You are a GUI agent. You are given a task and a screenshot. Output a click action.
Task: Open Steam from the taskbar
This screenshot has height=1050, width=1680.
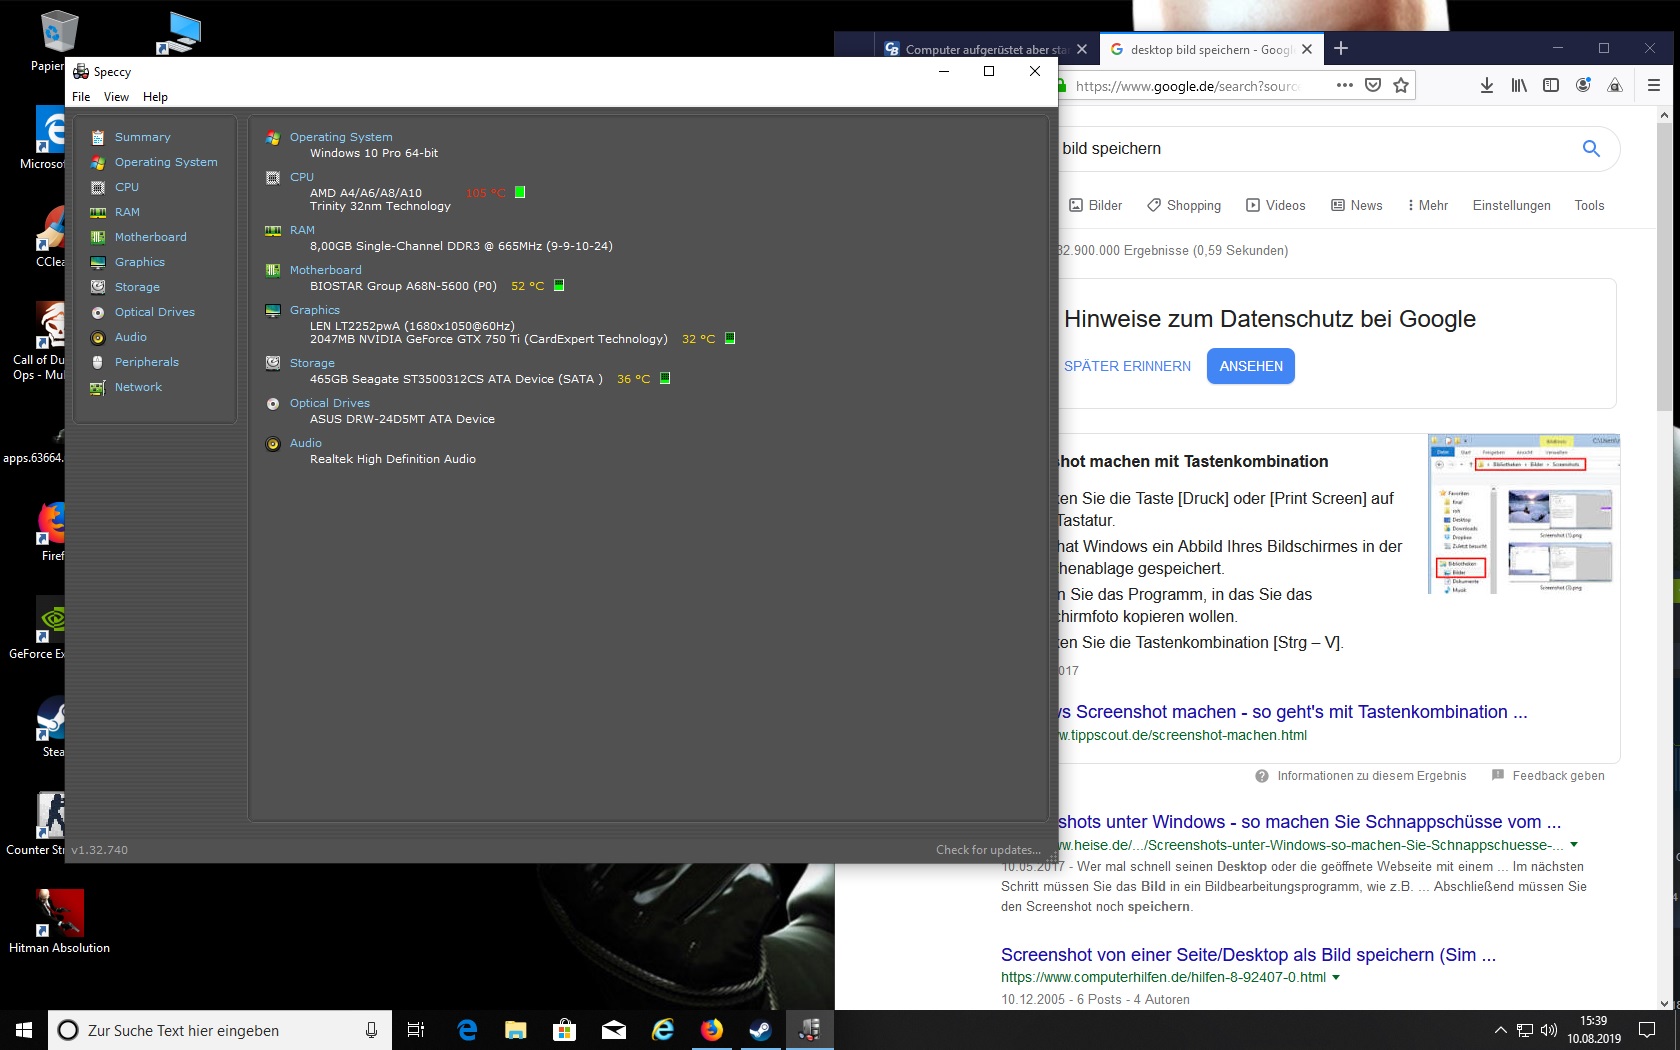click(761, 1030)
